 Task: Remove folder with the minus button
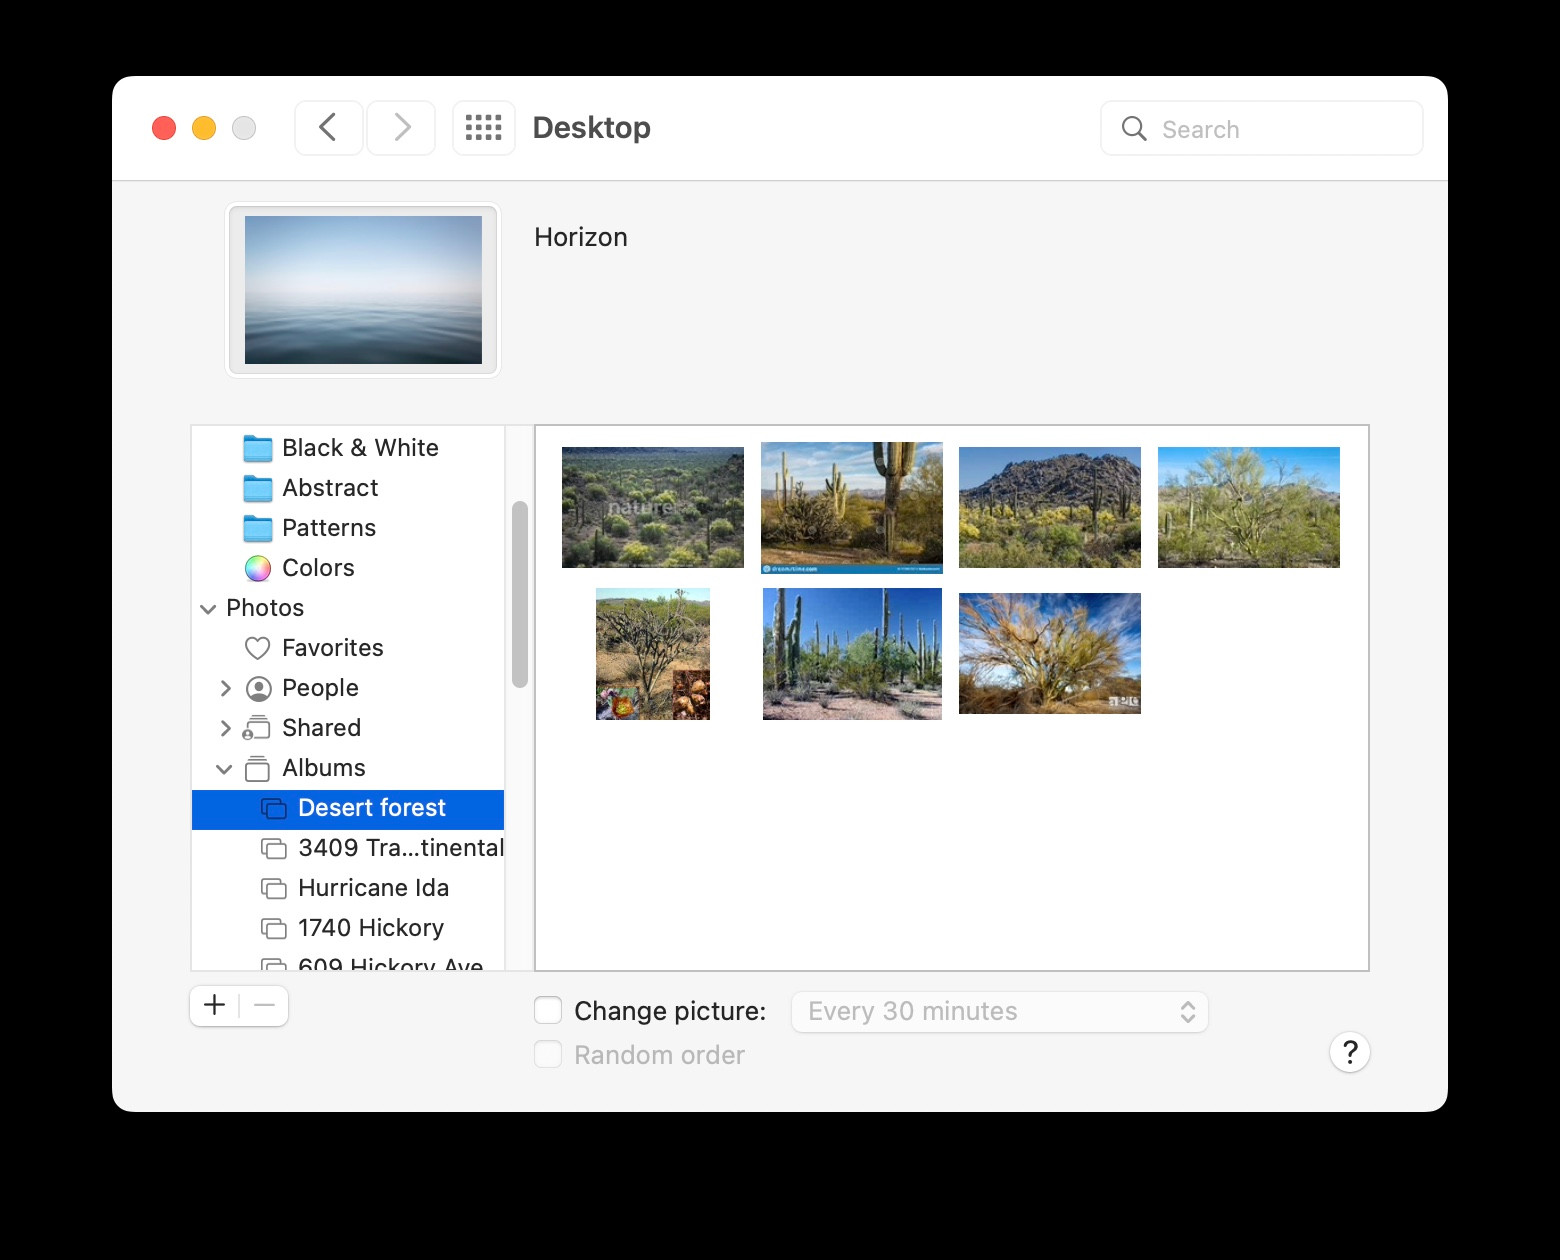tap(264, 1005)
